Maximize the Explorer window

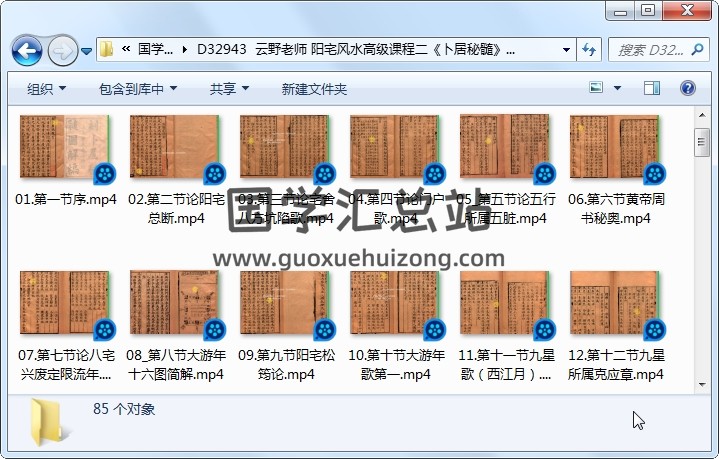coord(648,11)
